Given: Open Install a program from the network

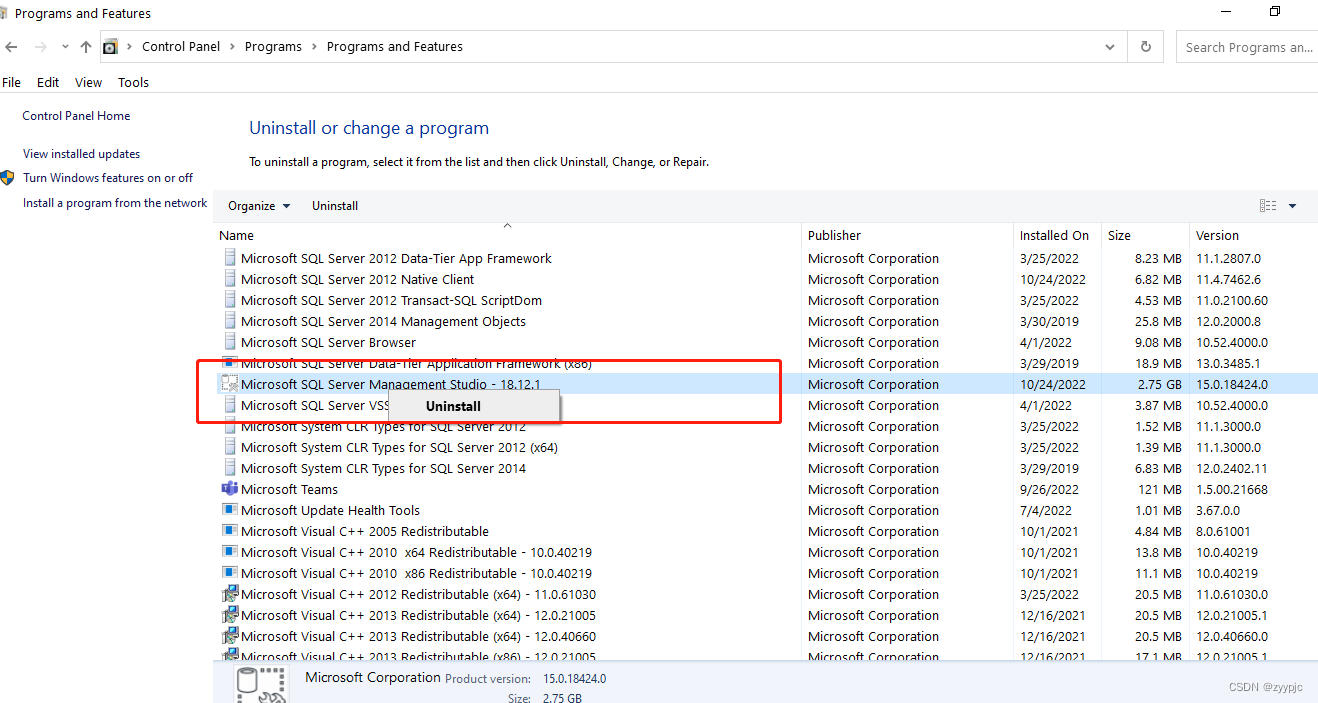Looking at the screenshot, I should [115, 203].
